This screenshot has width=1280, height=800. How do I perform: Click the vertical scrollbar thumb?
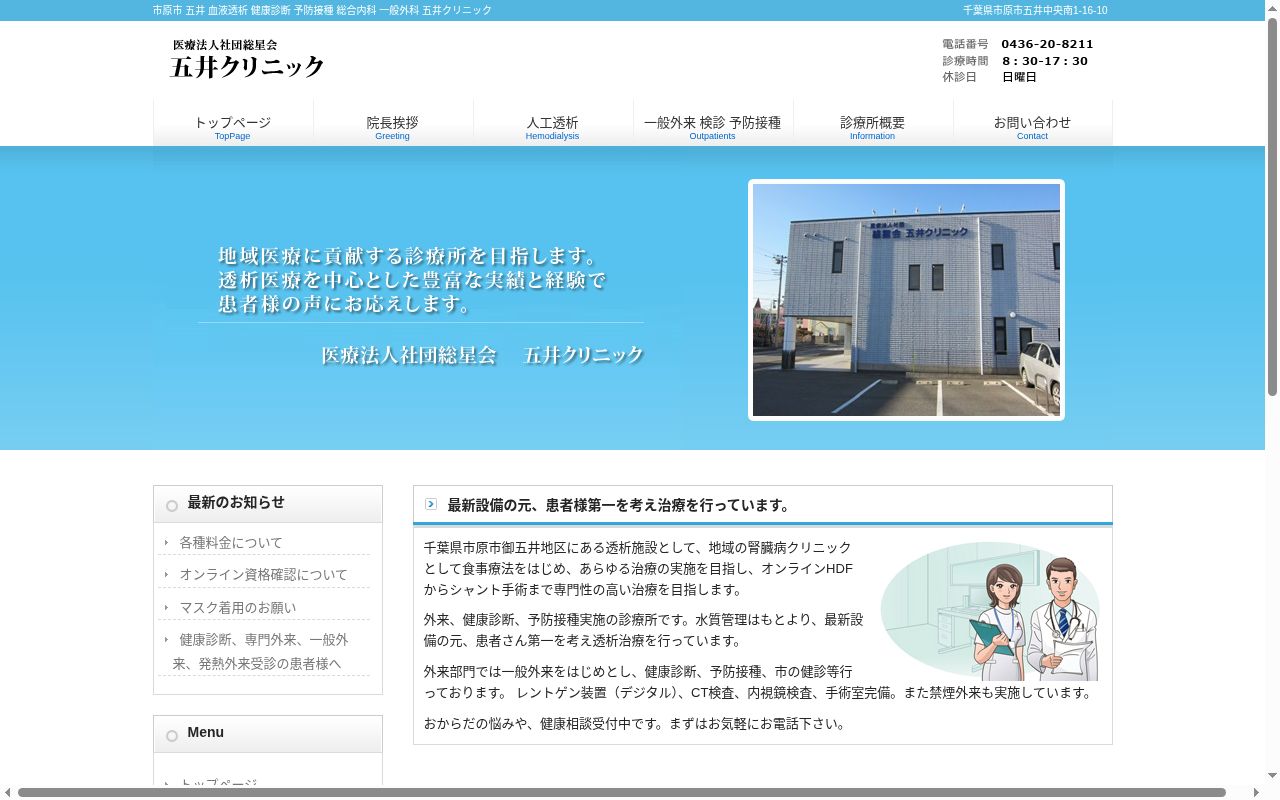(x=1272, y=207)
